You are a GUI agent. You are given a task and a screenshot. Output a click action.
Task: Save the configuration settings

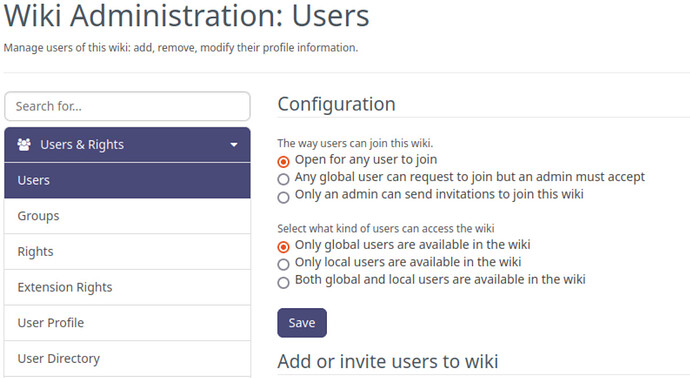[x=302, y=323]
